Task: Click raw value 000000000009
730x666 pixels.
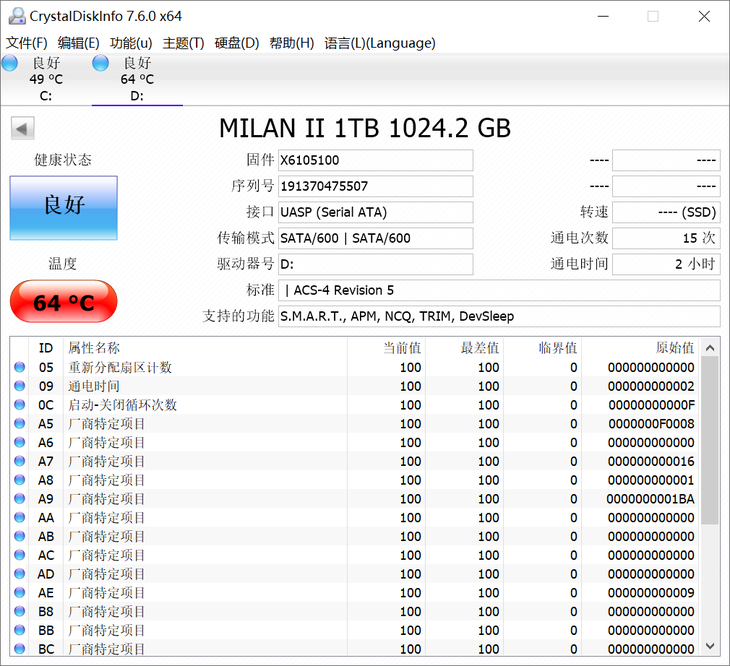Action: pos(651,592)
